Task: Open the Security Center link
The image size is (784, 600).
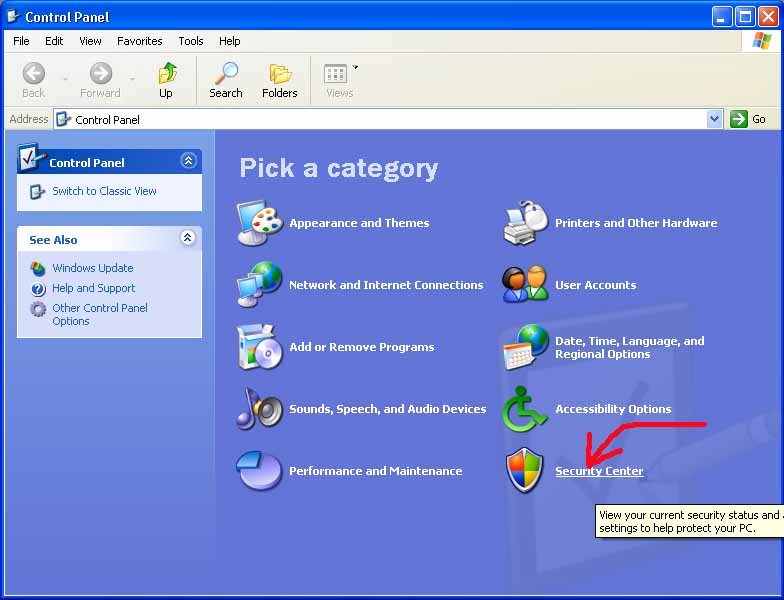Action: [x=599, y=471]
